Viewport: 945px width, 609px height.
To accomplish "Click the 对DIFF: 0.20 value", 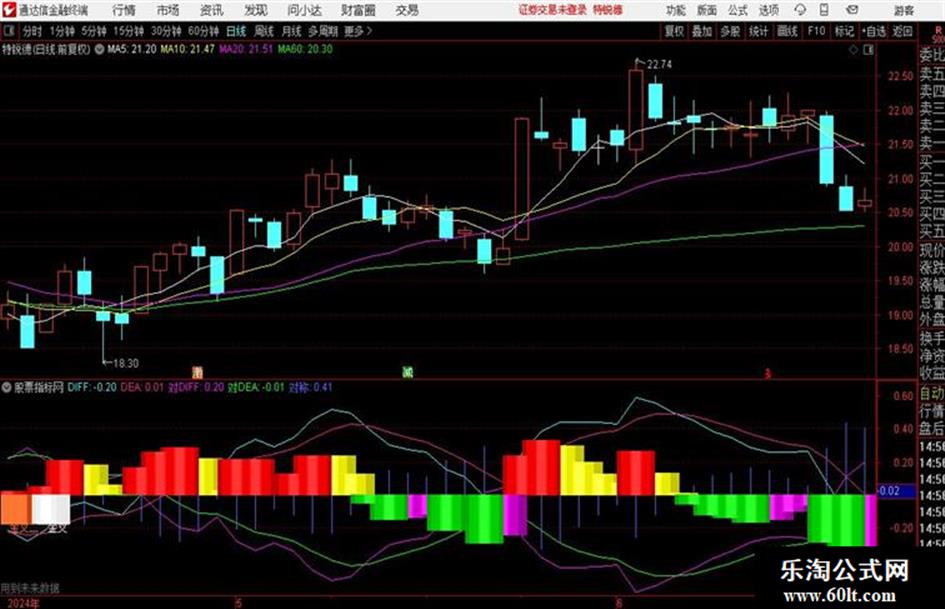I will (196, 387).
